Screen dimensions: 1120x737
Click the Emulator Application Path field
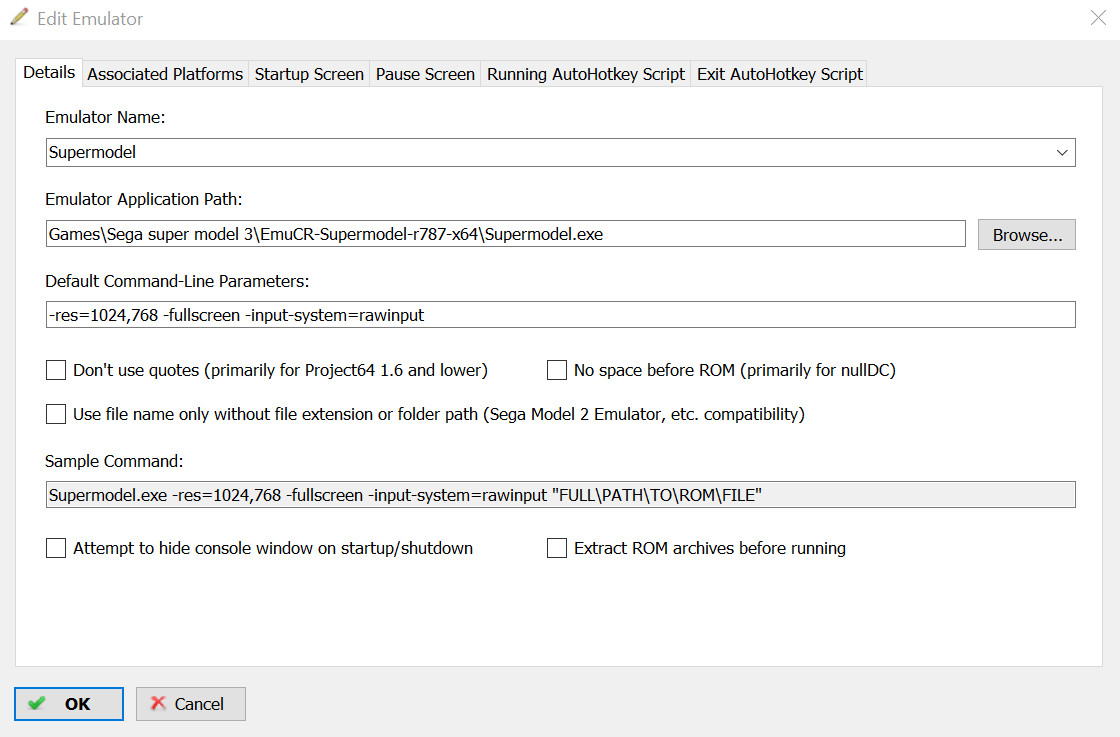pos(506,234)
